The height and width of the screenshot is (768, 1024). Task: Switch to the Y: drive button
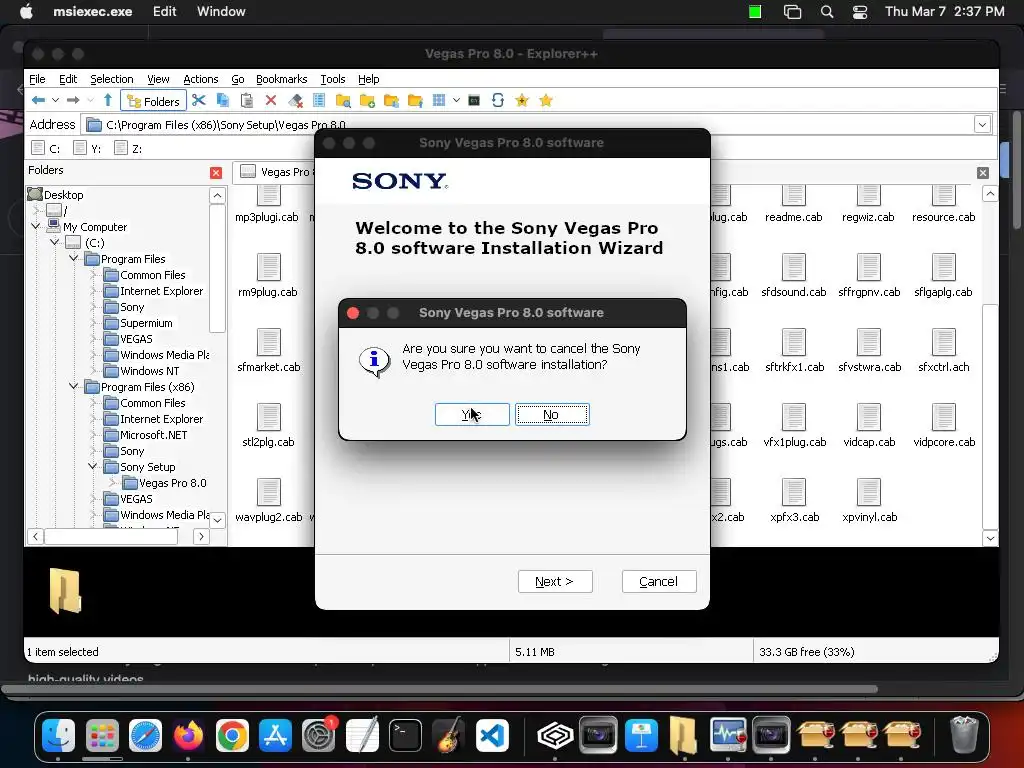click(88, 148)
